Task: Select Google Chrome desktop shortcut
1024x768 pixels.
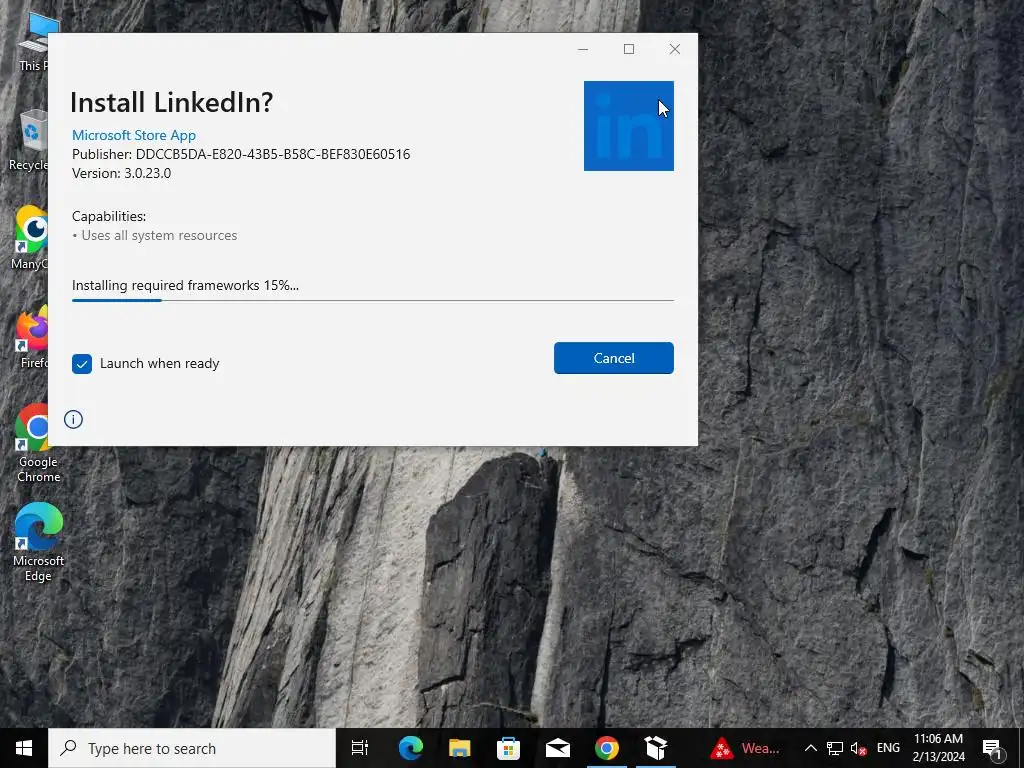Action: [x=38, y=443]
